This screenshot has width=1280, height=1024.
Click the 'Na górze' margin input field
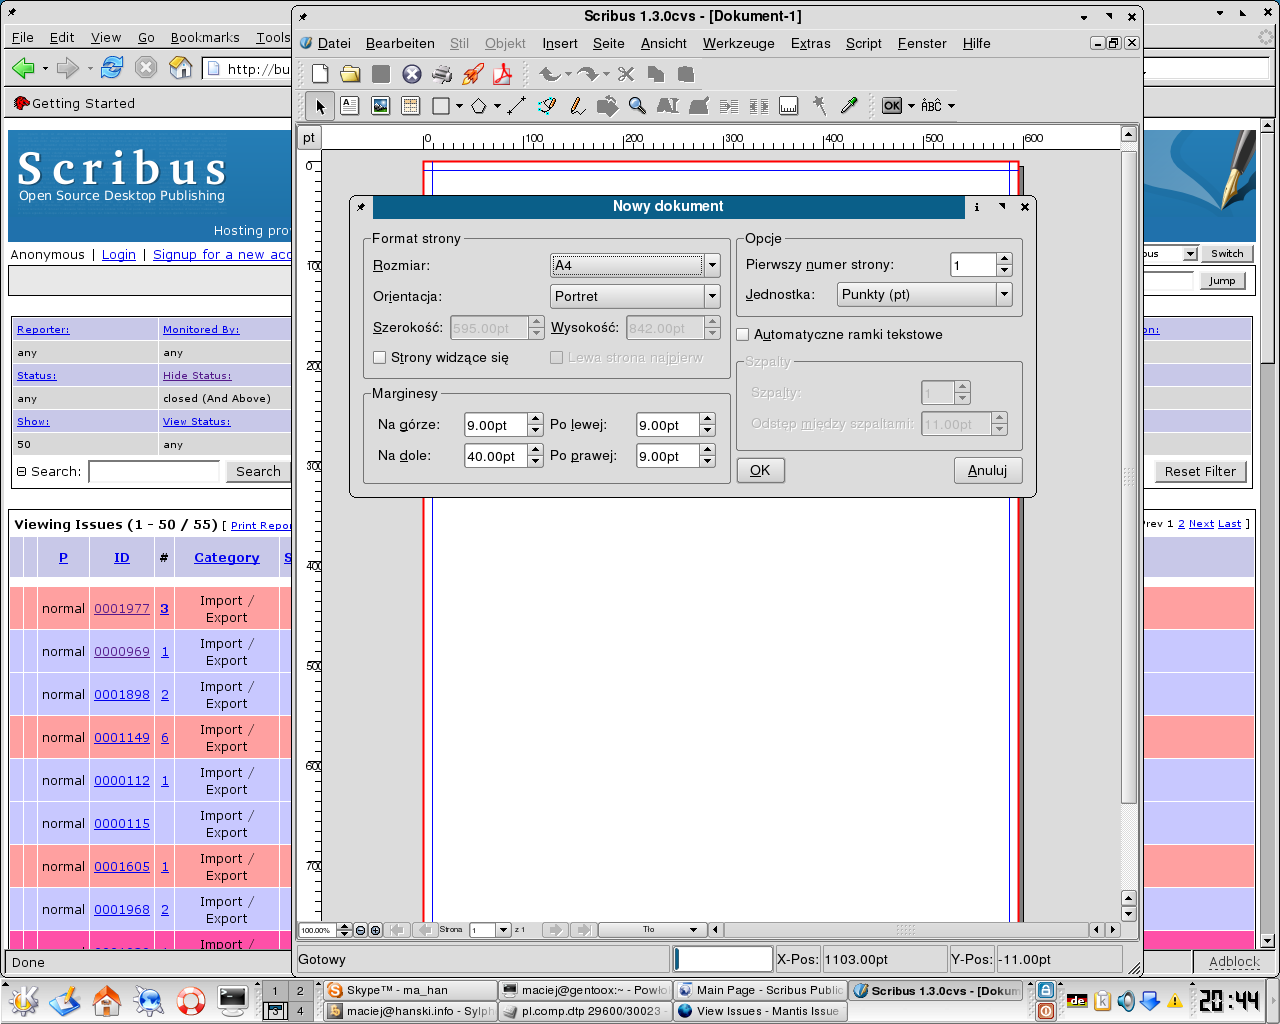[x=495, y=426]
